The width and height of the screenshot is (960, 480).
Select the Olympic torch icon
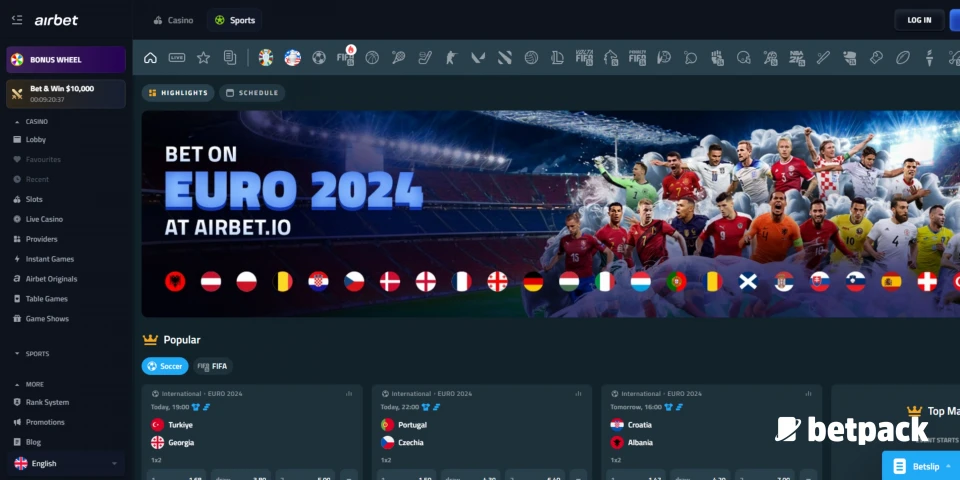tap(929, 58)
